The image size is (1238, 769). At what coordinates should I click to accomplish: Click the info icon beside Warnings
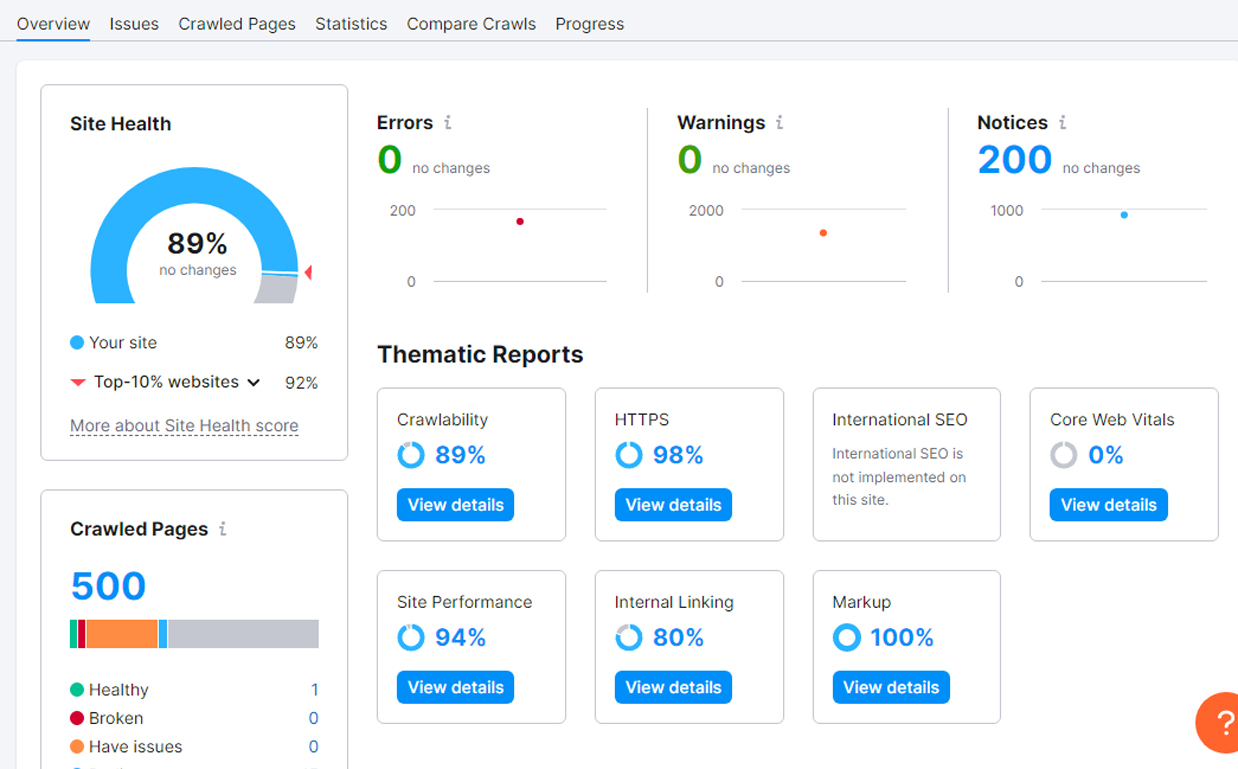(779, 123)
